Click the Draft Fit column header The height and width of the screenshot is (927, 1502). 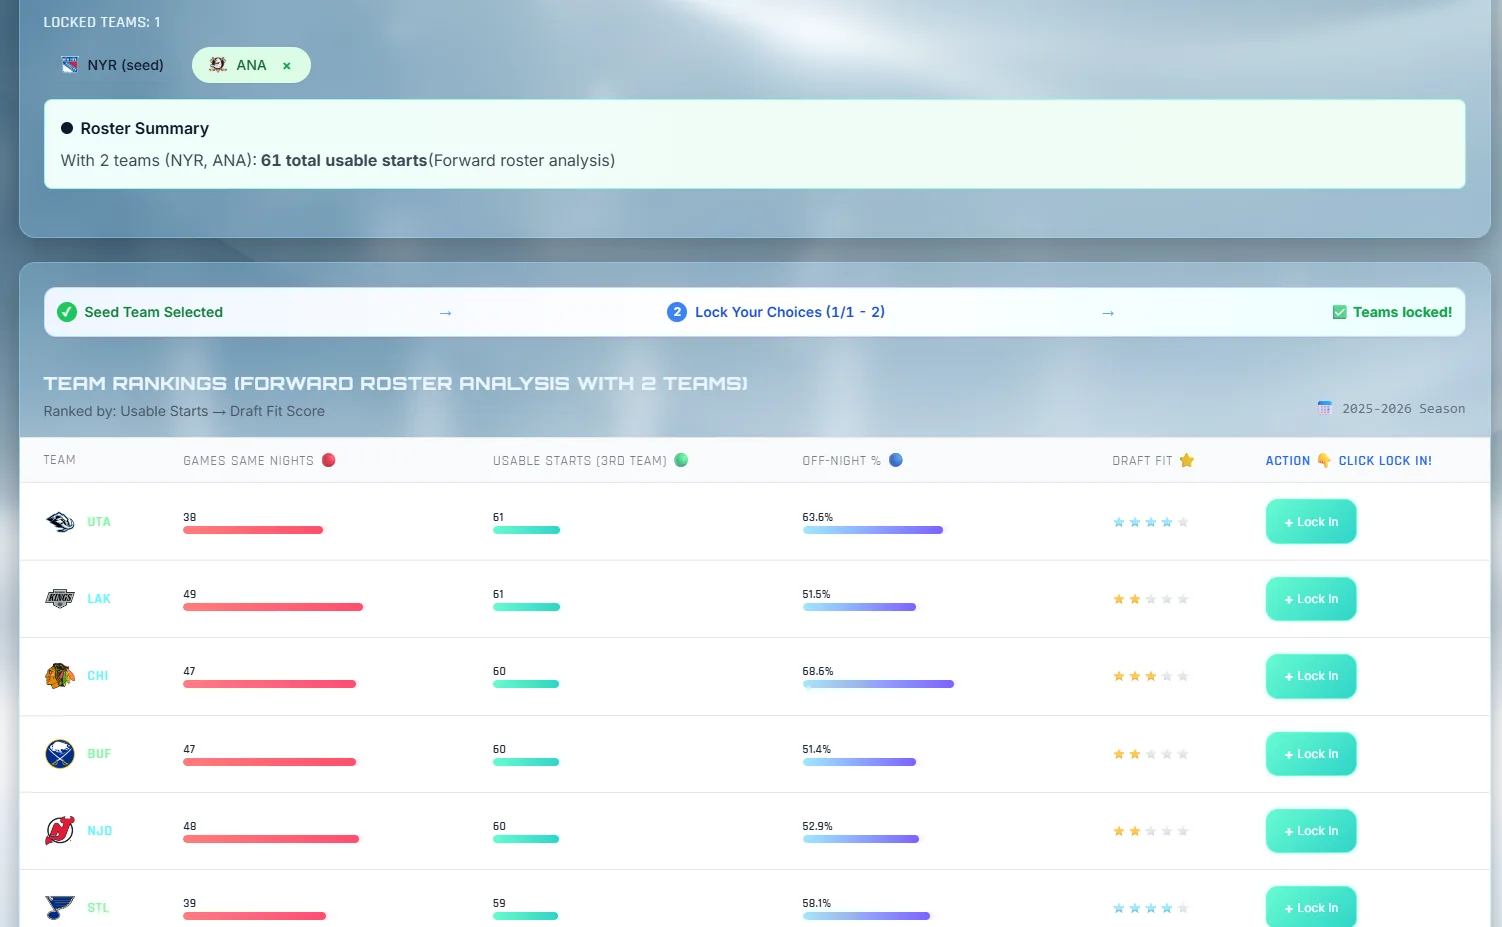1142,460
